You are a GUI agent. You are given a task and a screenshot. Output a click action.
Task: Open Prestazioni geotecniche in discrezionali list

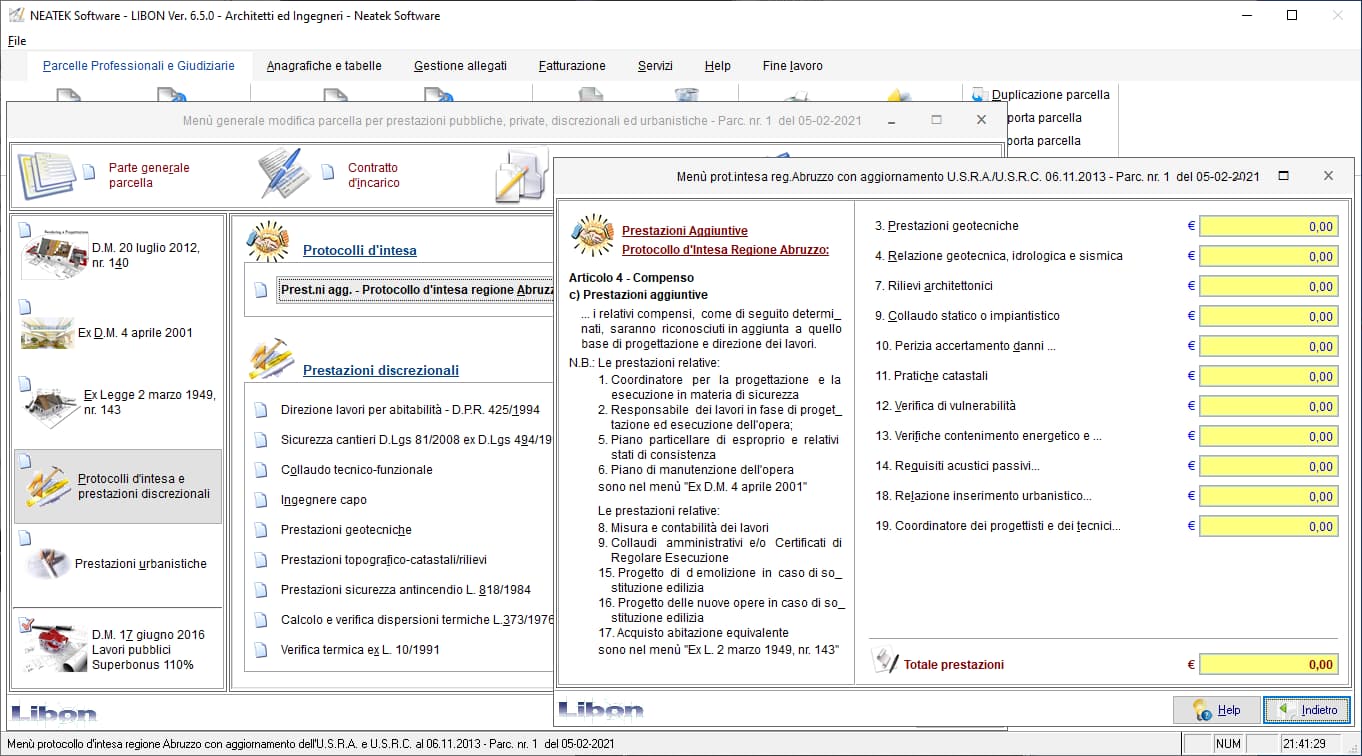tap(346, 530)
